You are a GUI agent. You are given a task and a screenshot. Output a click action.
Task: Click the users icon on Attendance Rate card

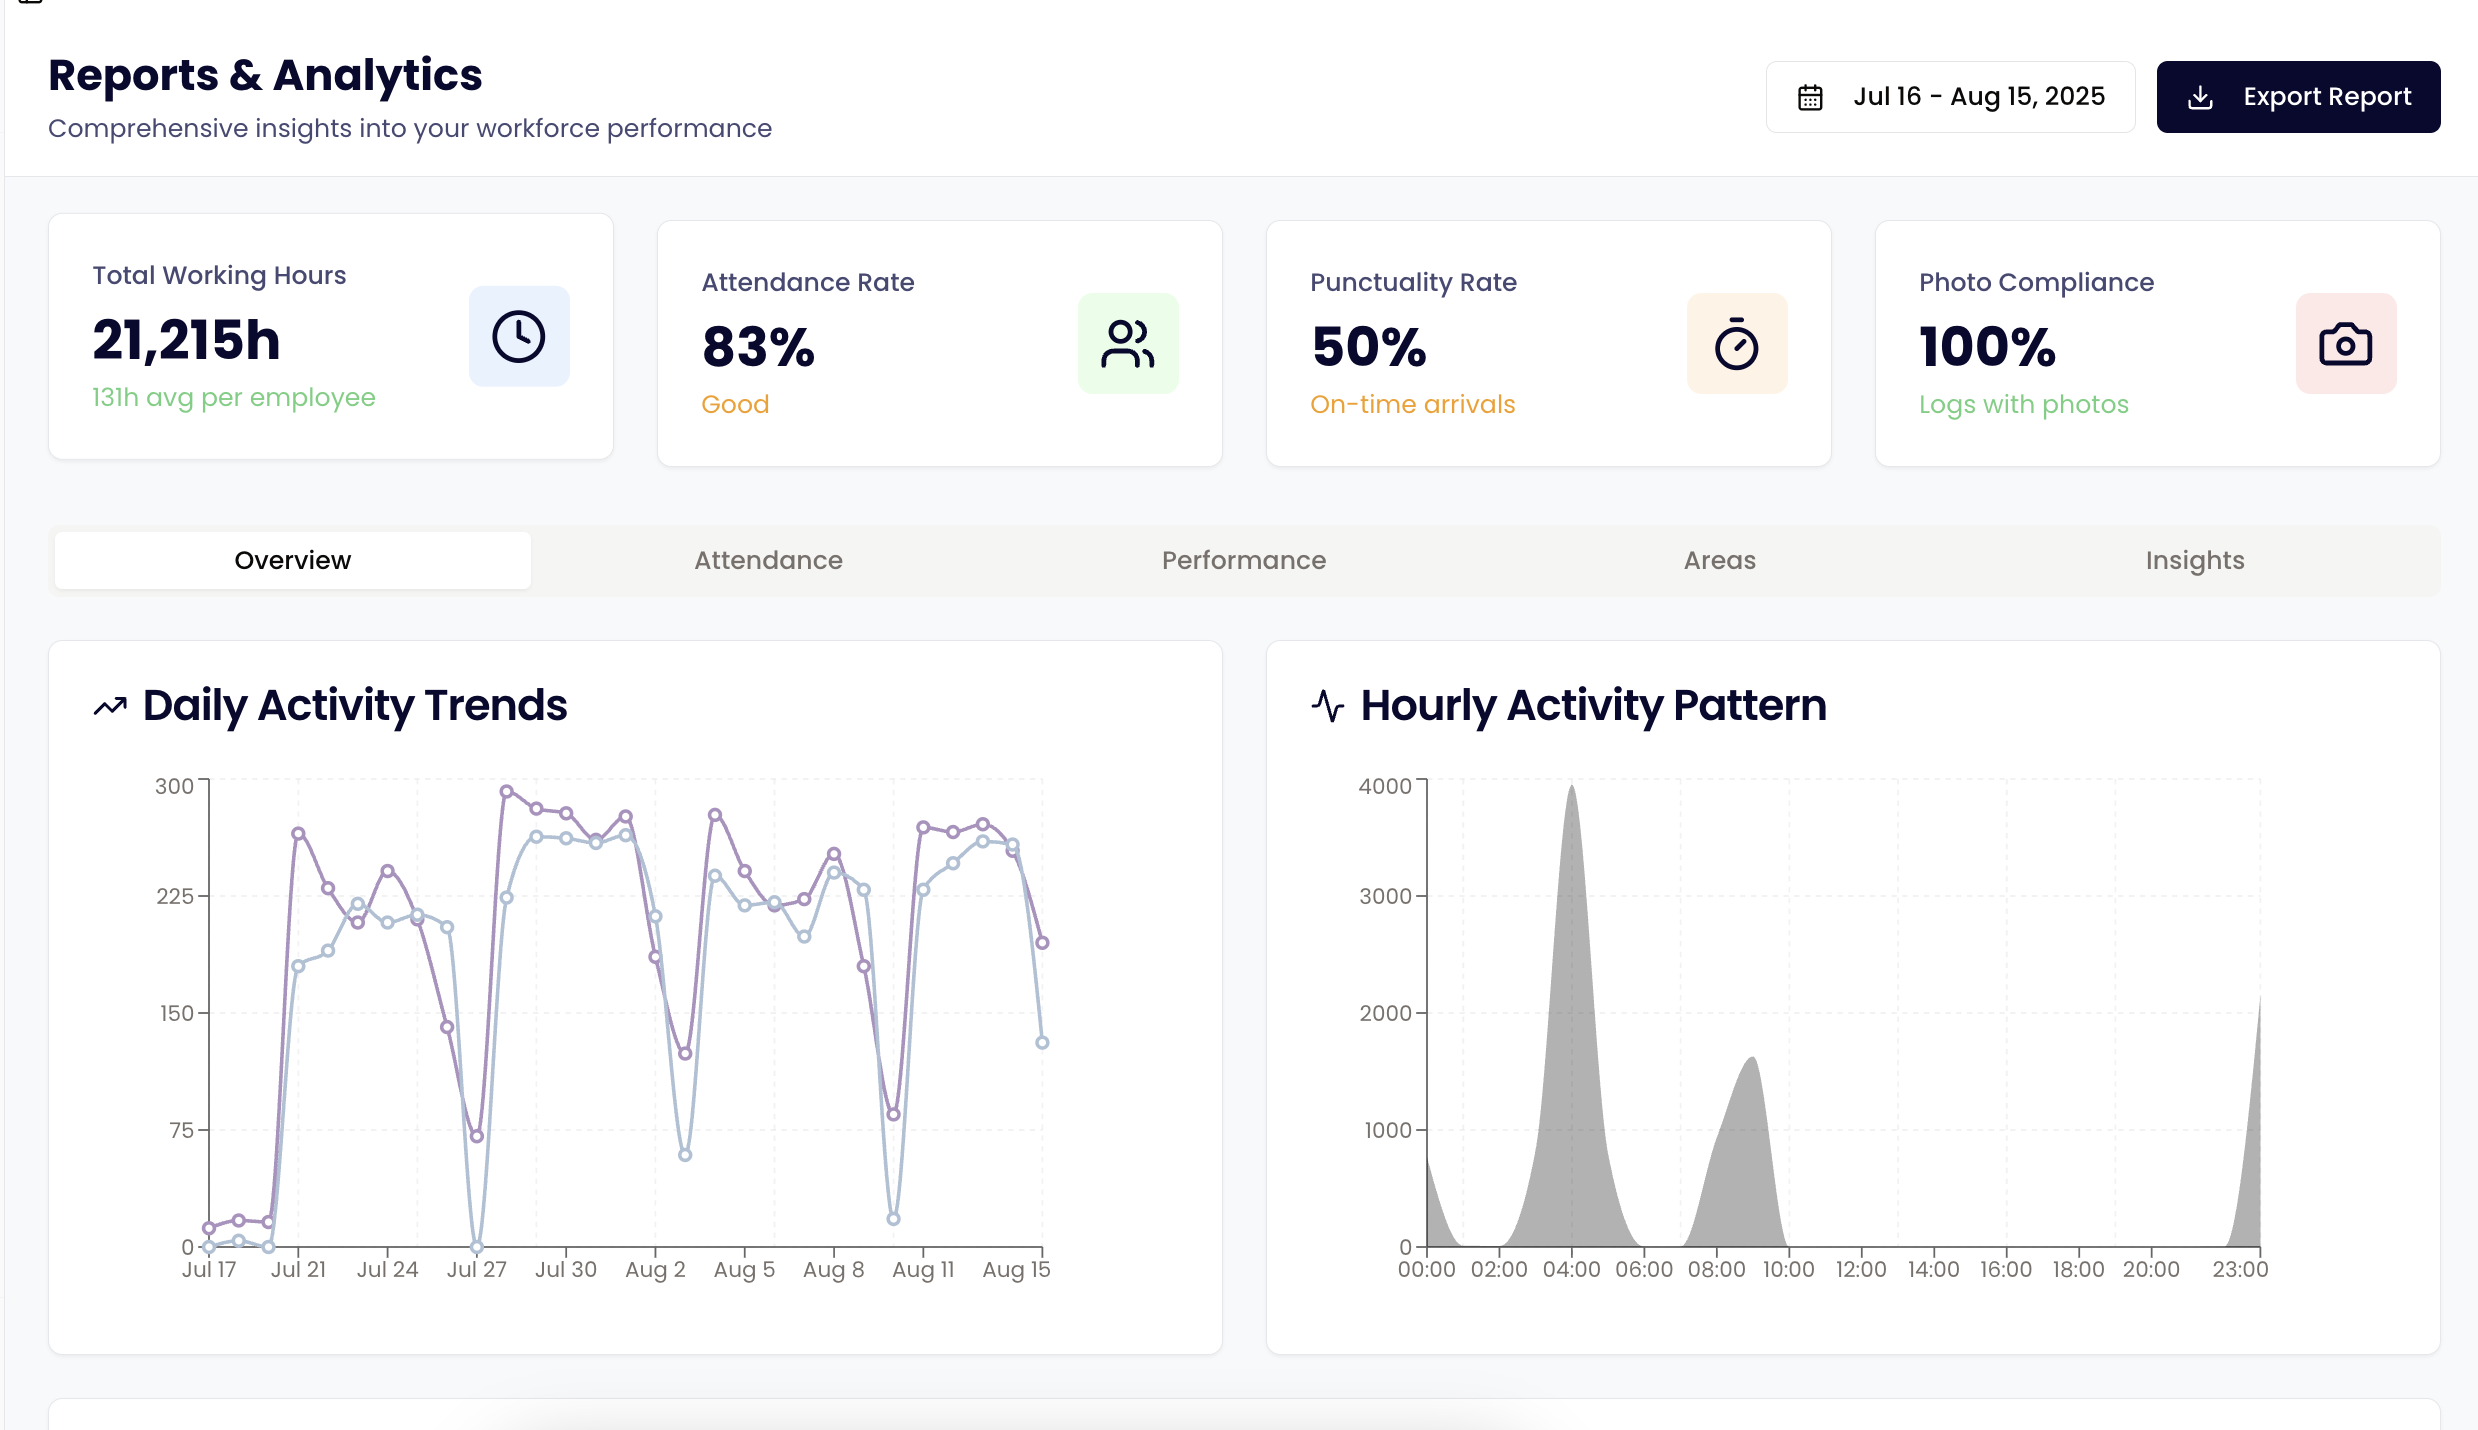point(1128,343)
